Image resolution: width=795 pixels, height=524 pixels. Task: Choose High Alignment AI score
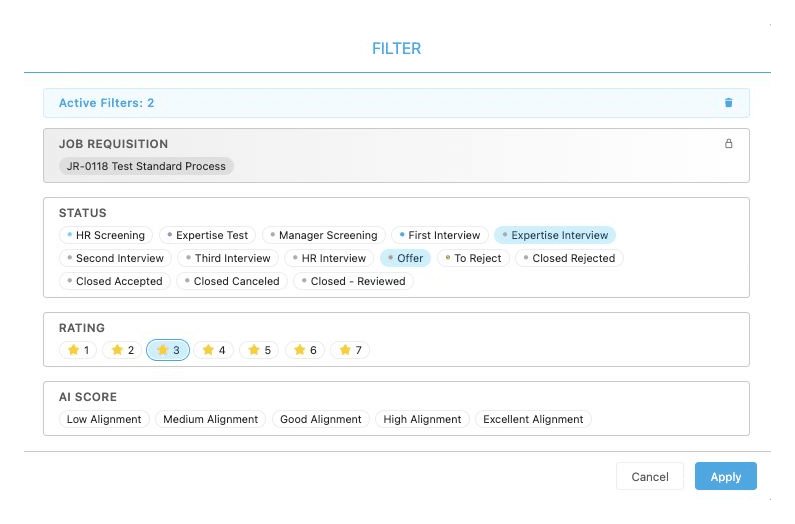422,420
